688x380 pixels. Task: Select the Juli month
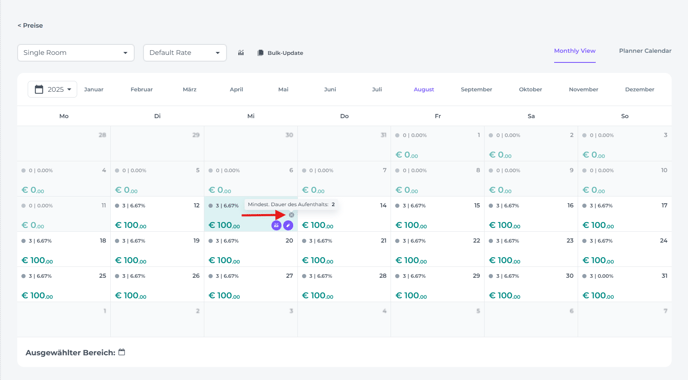coord(377,90)
